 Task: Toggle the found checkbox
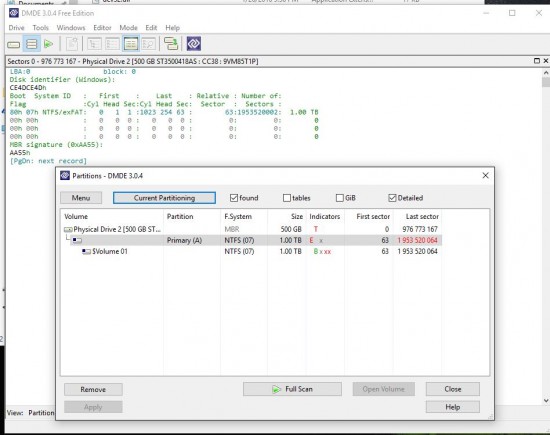pyautogui.click(x=234, y=198)
